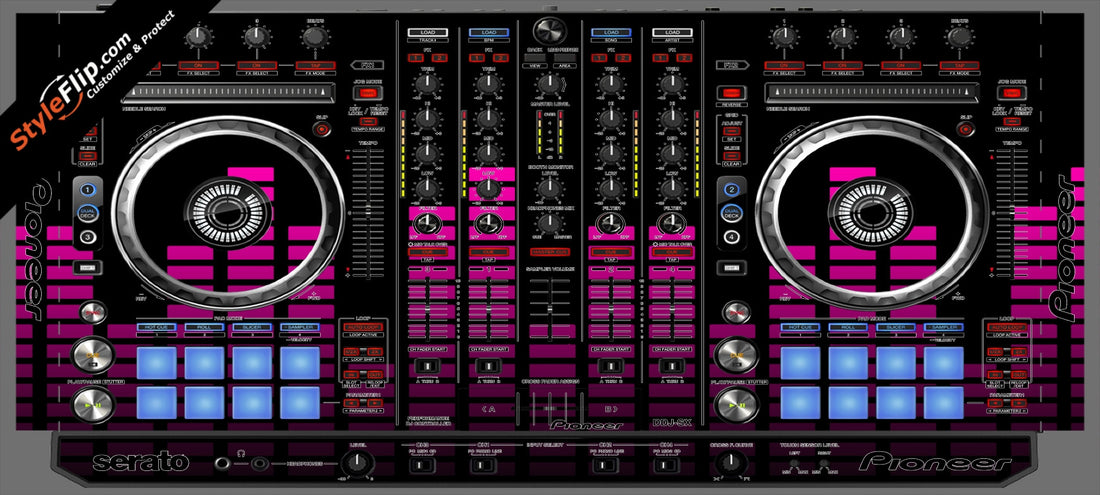Click the Booth Monitor Level knob
This screenshot has width=1100, height=495.
pos(549,189)
